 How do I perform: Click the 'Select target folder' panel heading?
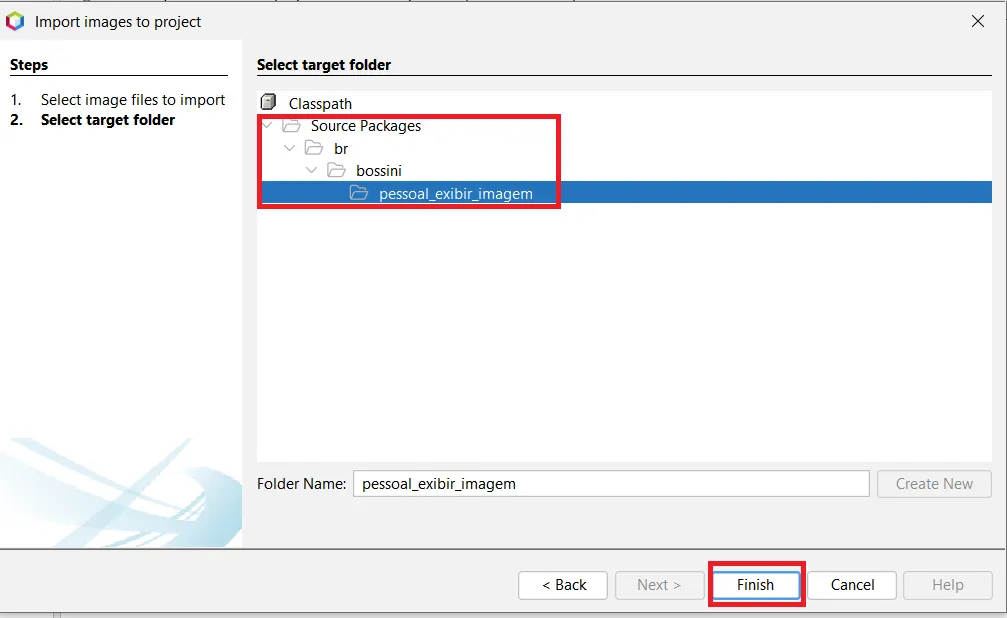click(x=324, y=65)
